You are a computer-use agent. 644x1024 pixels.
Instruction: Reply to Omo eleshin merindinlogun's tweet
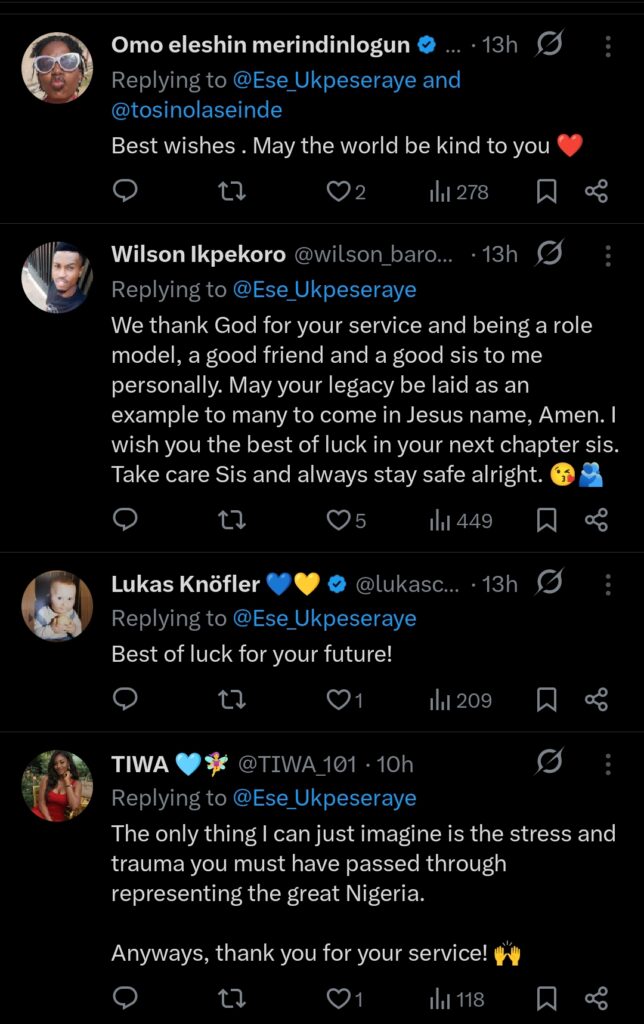click(x=125, y=191)
